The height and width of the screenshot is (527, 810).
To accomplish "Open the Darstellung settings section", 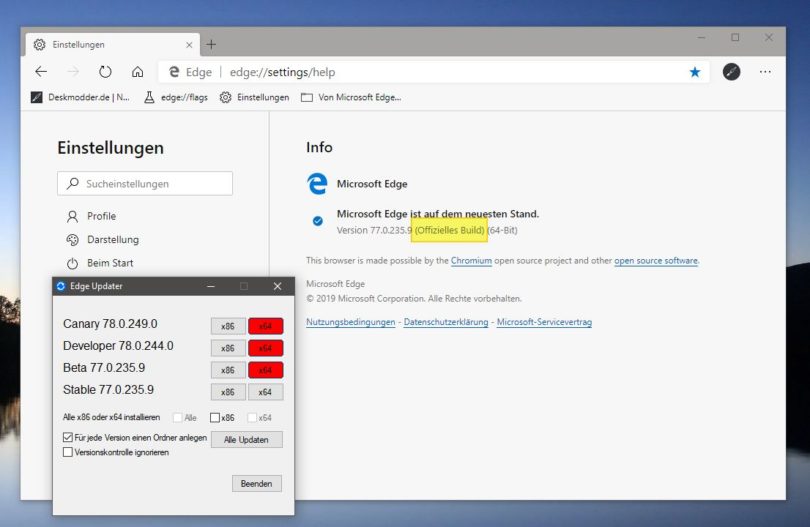I will click(x=103, y=240).
